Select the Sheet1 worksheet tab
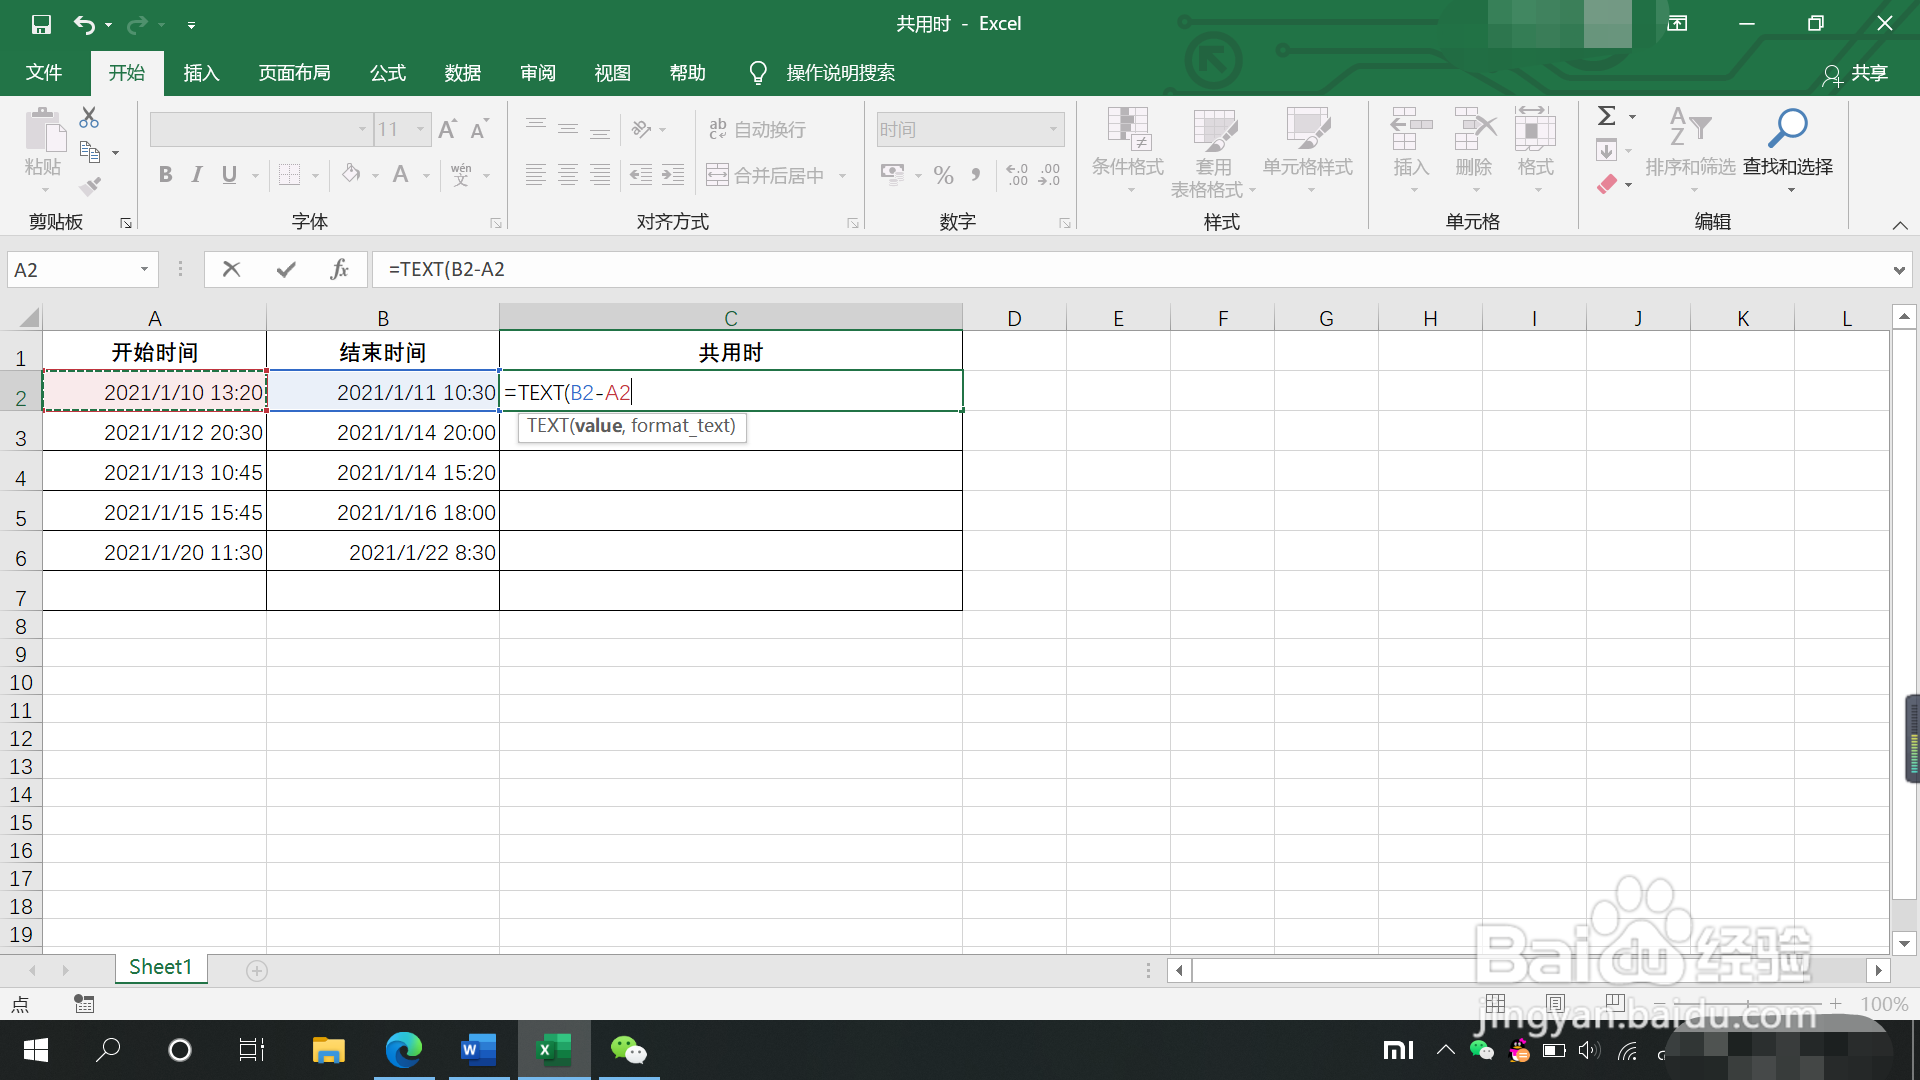This screenshot has height=1080, width=1920. click(160, 967)
